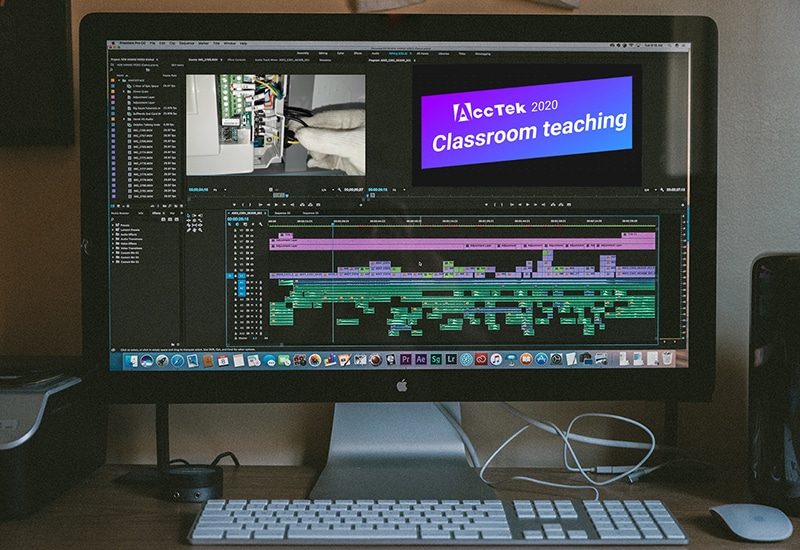Collapse the top bin in Project panel
Viewport: 800px width, 550px height.
(119, 80)
